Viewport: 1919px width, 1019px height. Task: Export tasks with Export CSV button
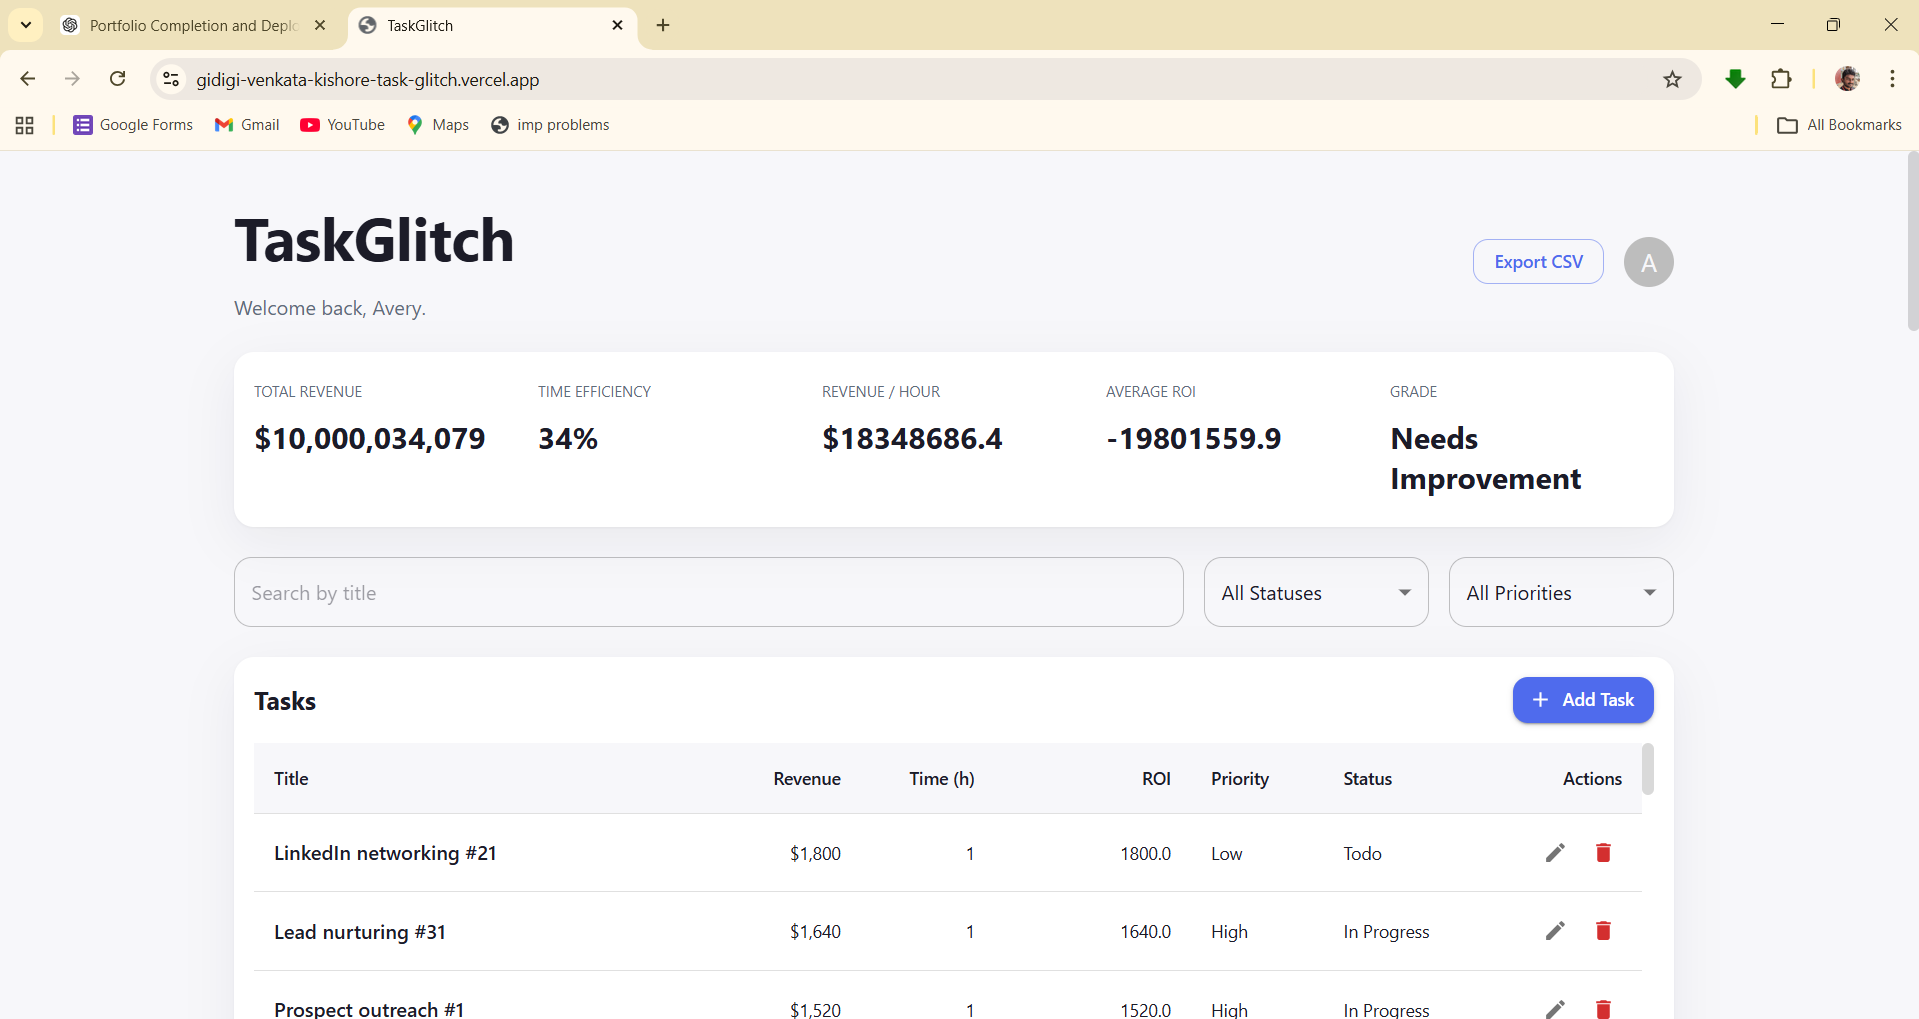click(x=1538, y=262)
